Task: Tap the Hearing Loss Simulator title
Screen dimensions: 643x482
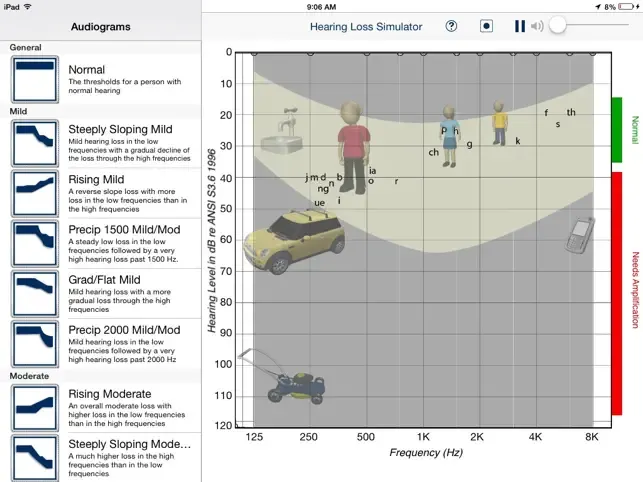Action: 366,27
